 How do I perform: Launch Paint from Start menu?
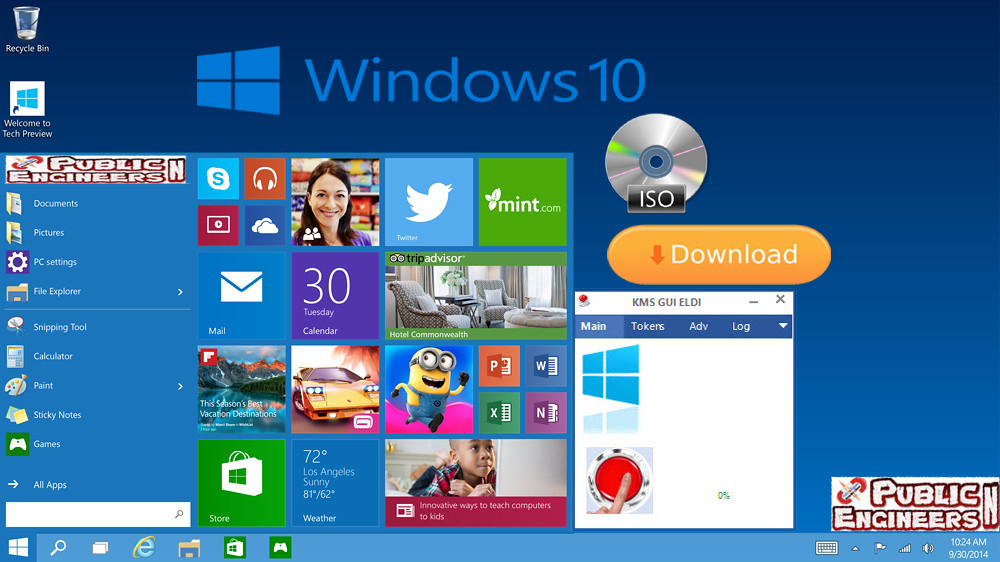(x=97, y=385)
